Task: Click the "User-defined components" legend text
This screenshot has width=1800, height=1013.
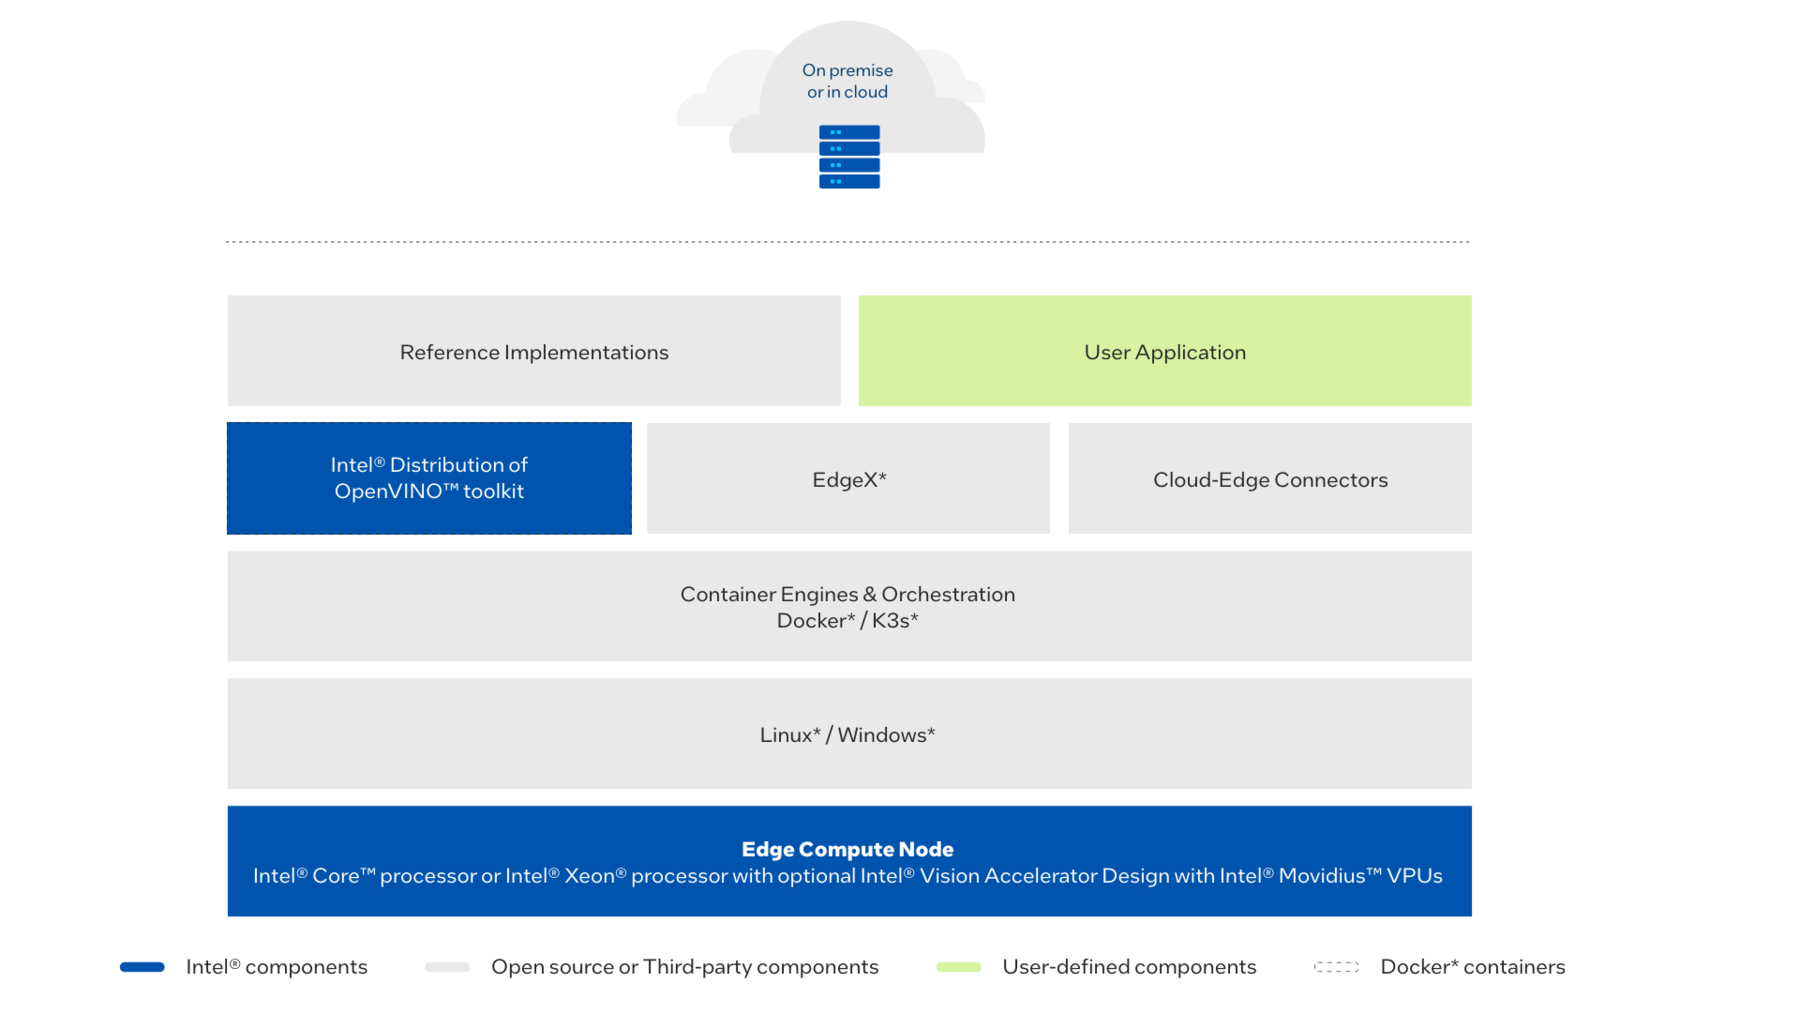Action: pos(1129,967)
